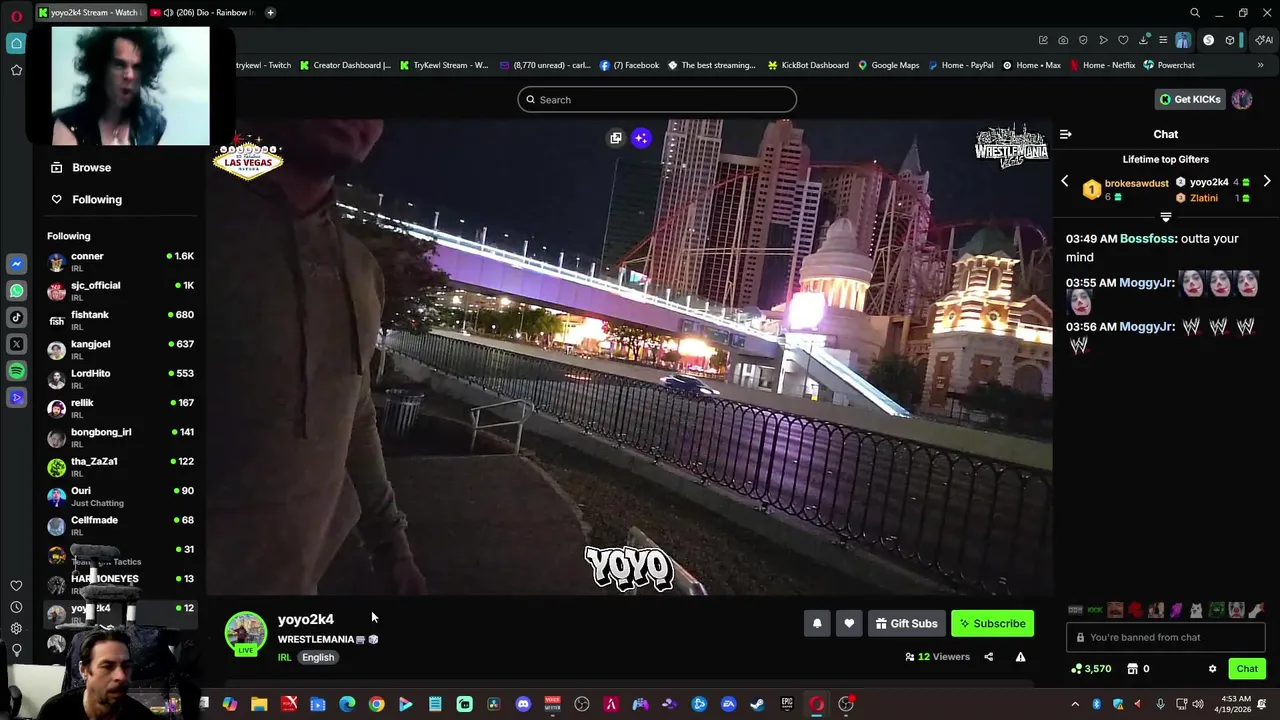Click the Gift Subs button
The width and height of the screenshot is (1280, 720).
tap(906, 623)
